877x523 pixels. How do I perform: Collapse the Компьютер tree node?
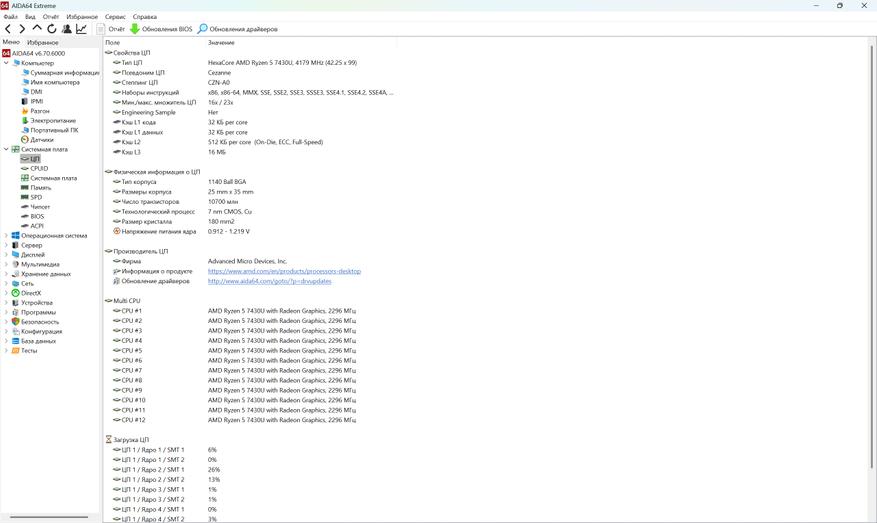pyautogui.click(x=6, y=63)
